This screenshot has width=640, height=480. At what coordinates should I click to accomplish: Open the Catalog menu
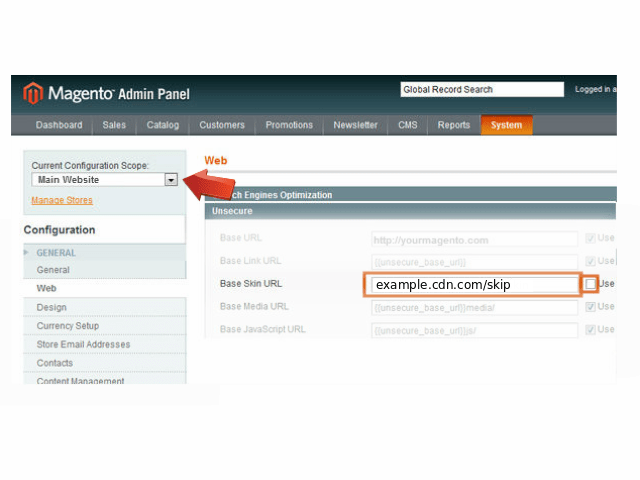pos(162,125)
